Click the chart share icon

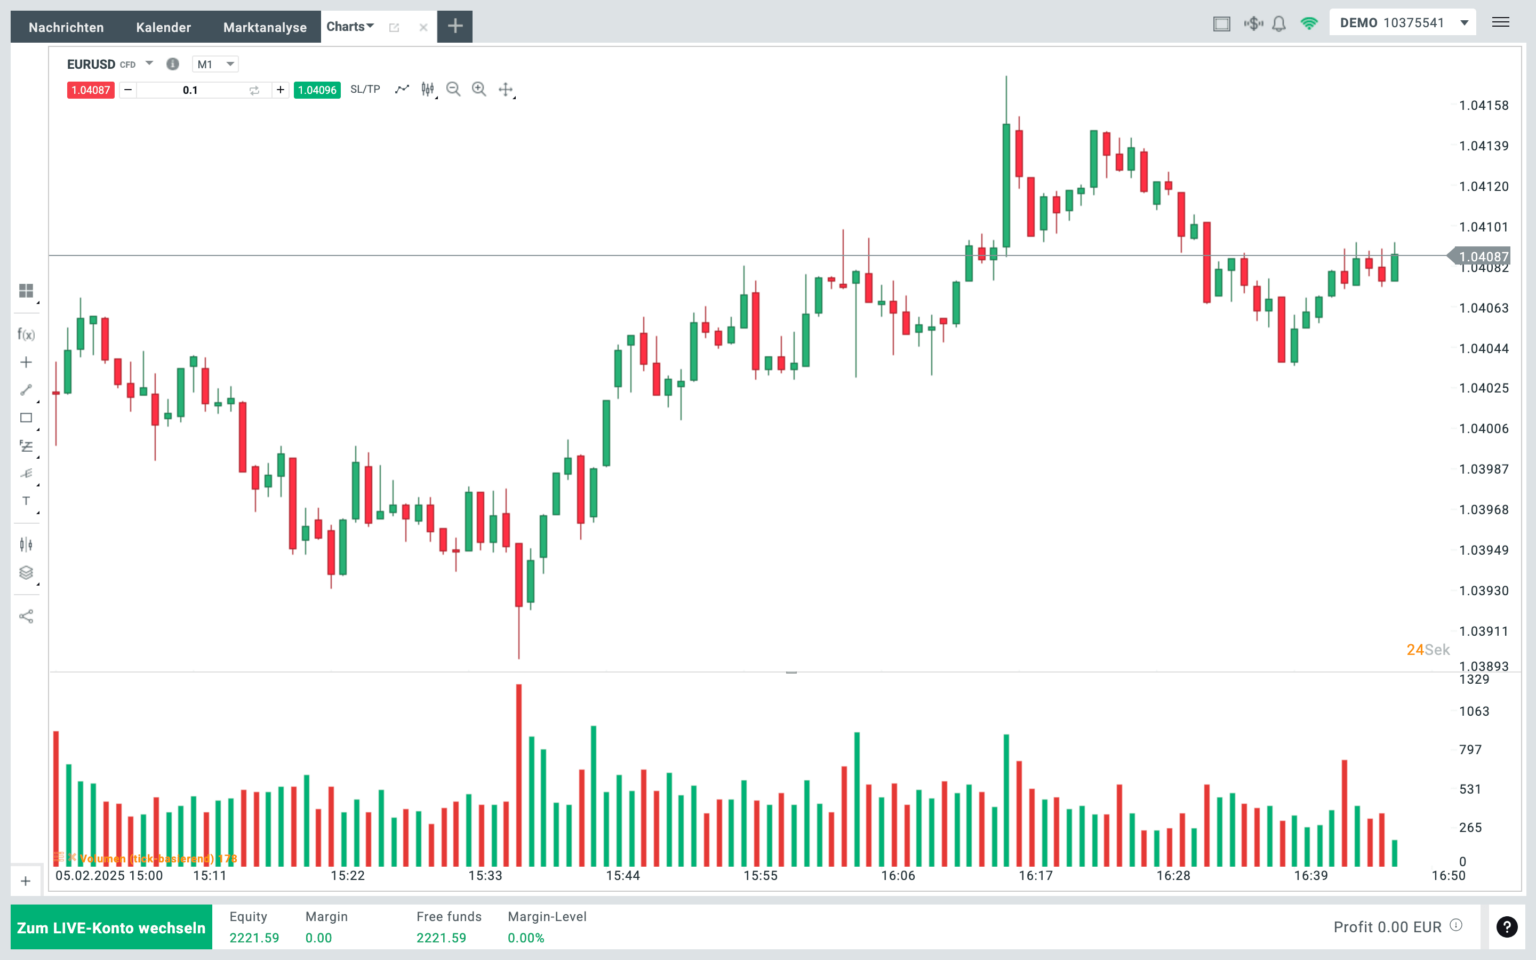tap(26, 616)
